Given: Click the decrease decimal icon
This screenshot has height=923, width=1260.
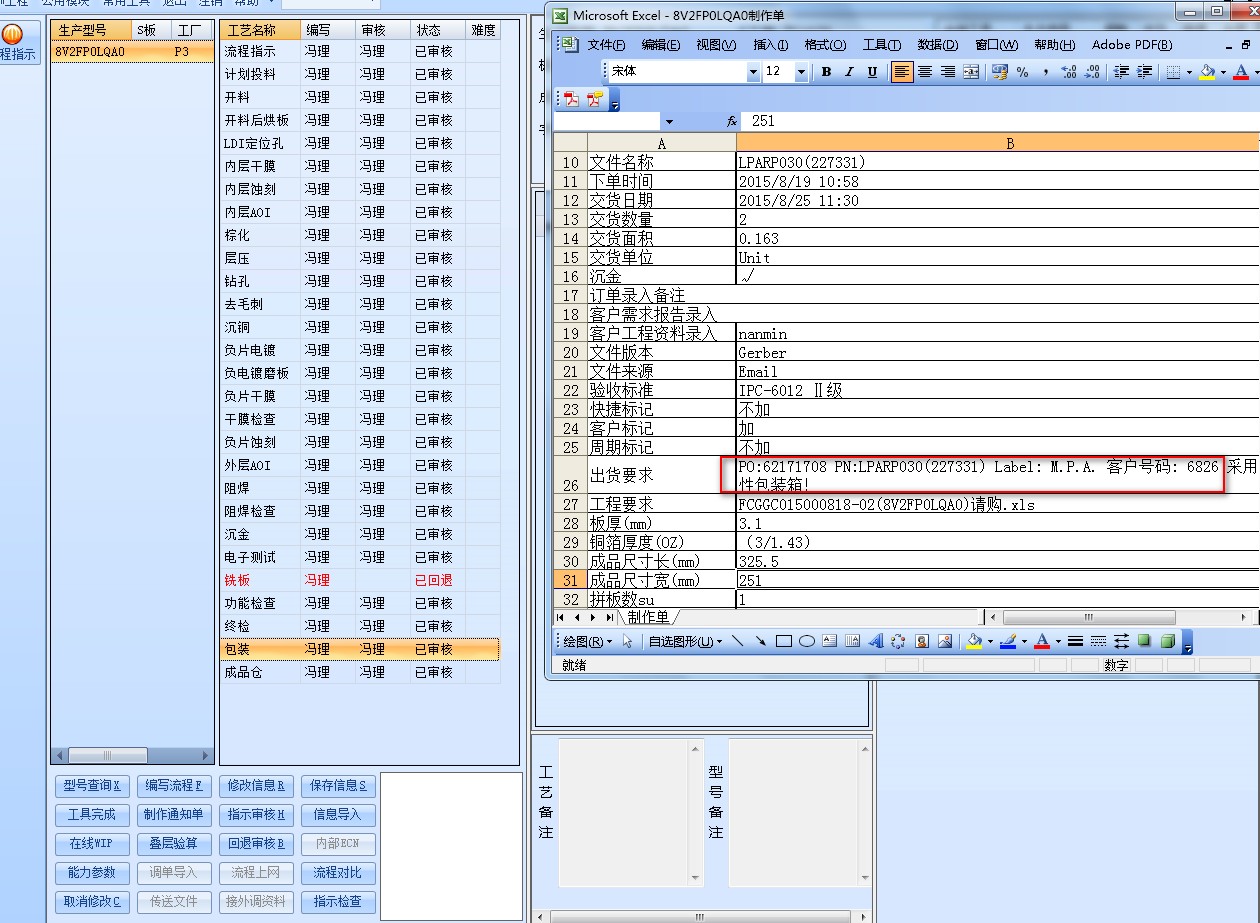Looking at the screenshot, I should (1092, 72).
